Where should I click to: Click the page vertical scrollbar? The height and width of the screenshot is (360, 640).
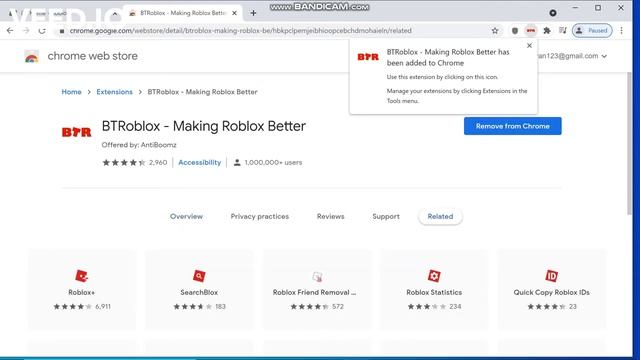tap(629, 143)
